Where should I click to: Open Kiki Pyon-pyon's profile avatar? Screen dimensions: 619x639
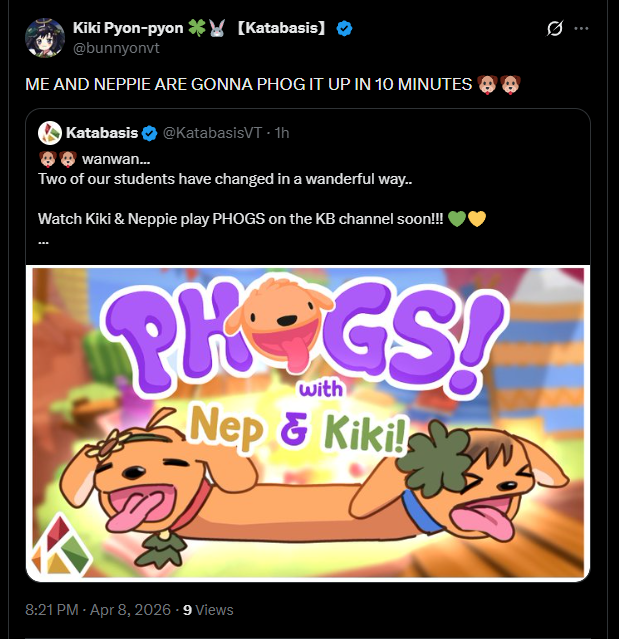coord(45,37)
